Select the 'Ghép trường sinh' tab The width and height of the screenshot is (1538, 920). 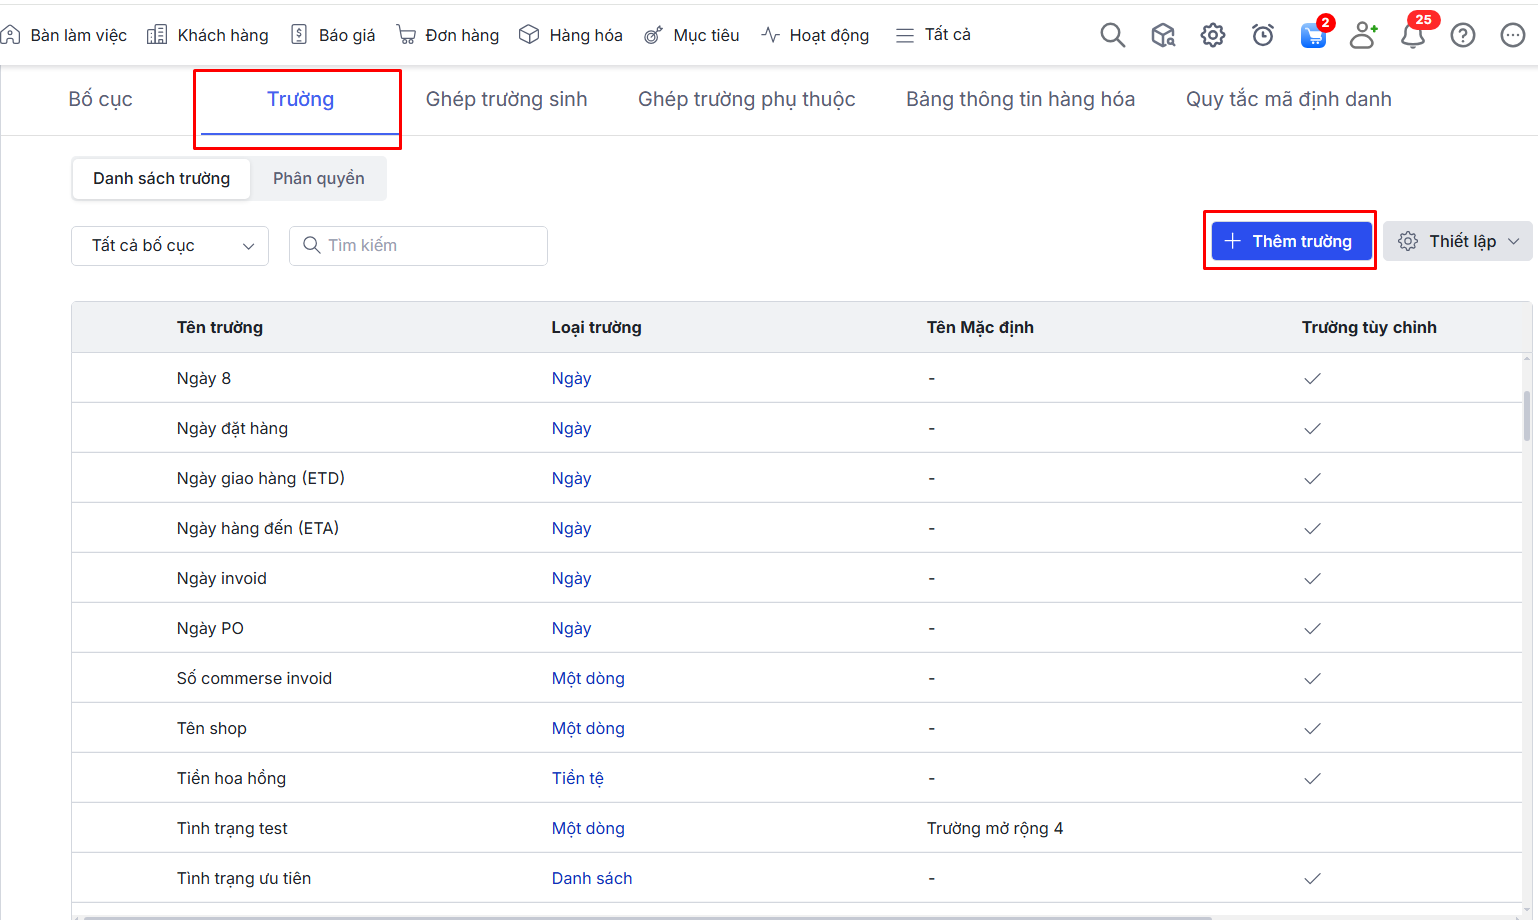(506, 99)
